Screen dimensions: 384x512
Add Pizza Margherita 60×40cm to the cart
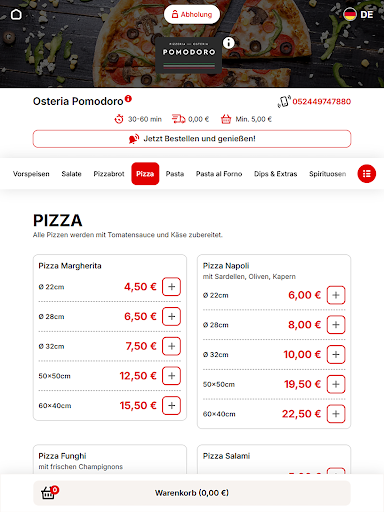tap(171, 405)
